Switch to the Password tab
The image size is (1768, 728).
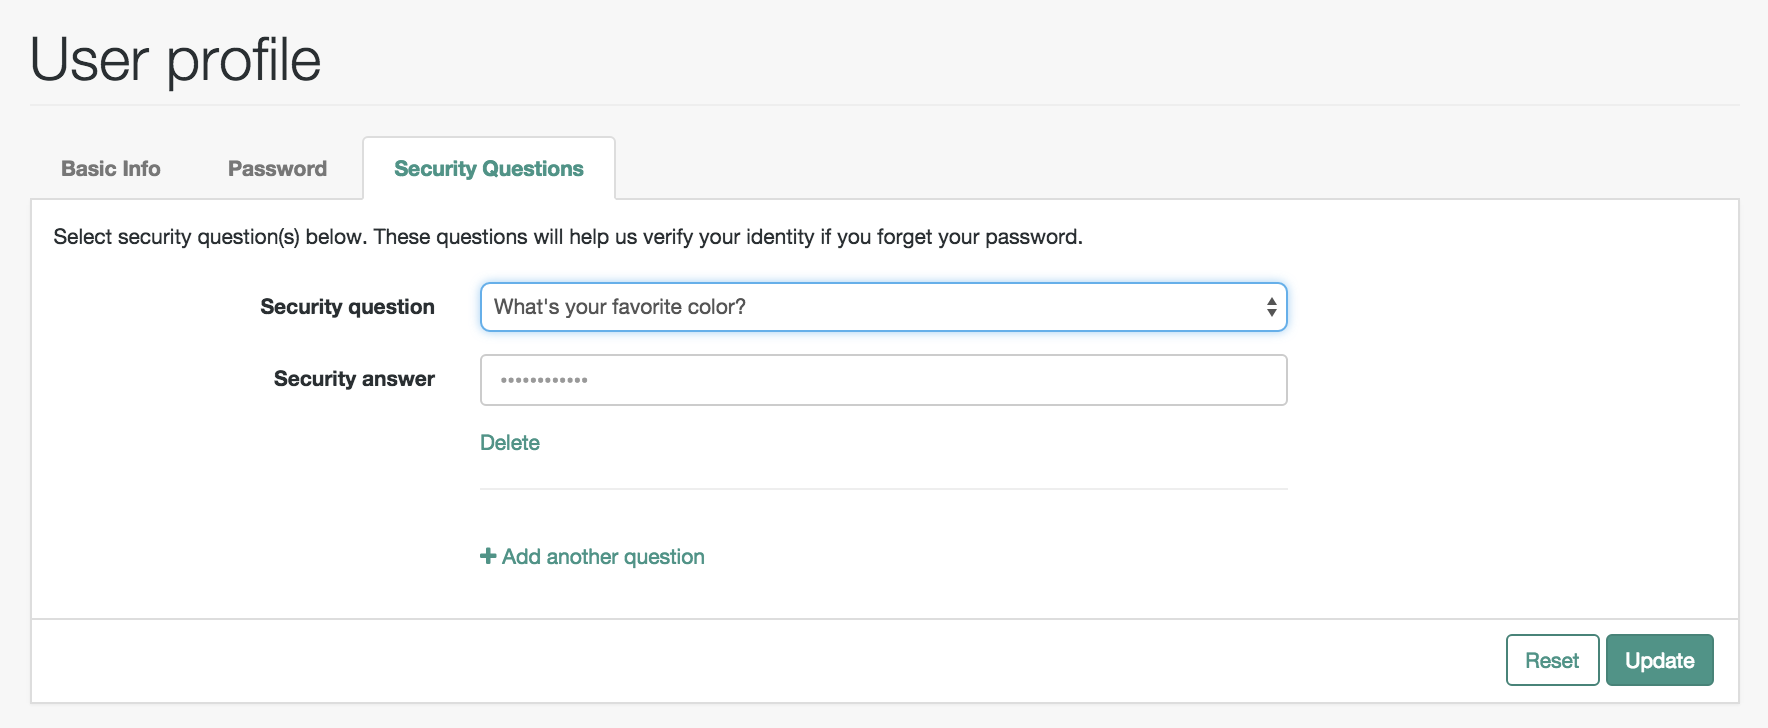point(277,169)
